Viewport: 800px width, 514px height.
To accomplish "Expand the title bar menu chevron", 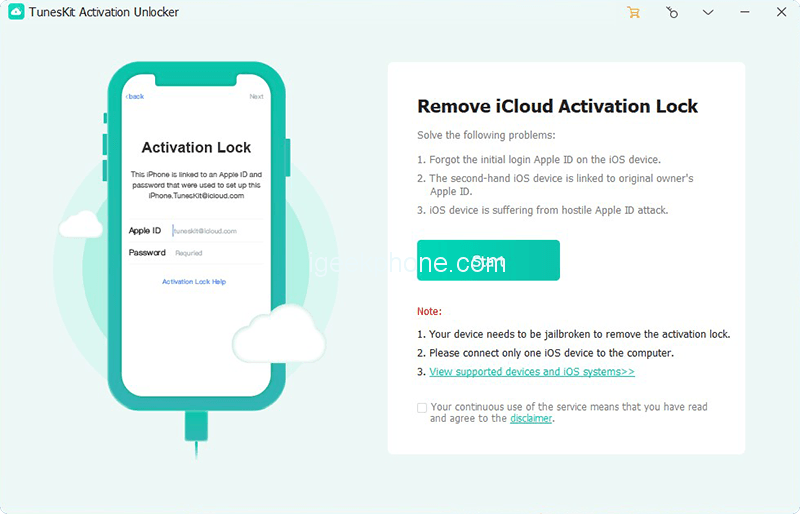I will [x=708, y=13].
